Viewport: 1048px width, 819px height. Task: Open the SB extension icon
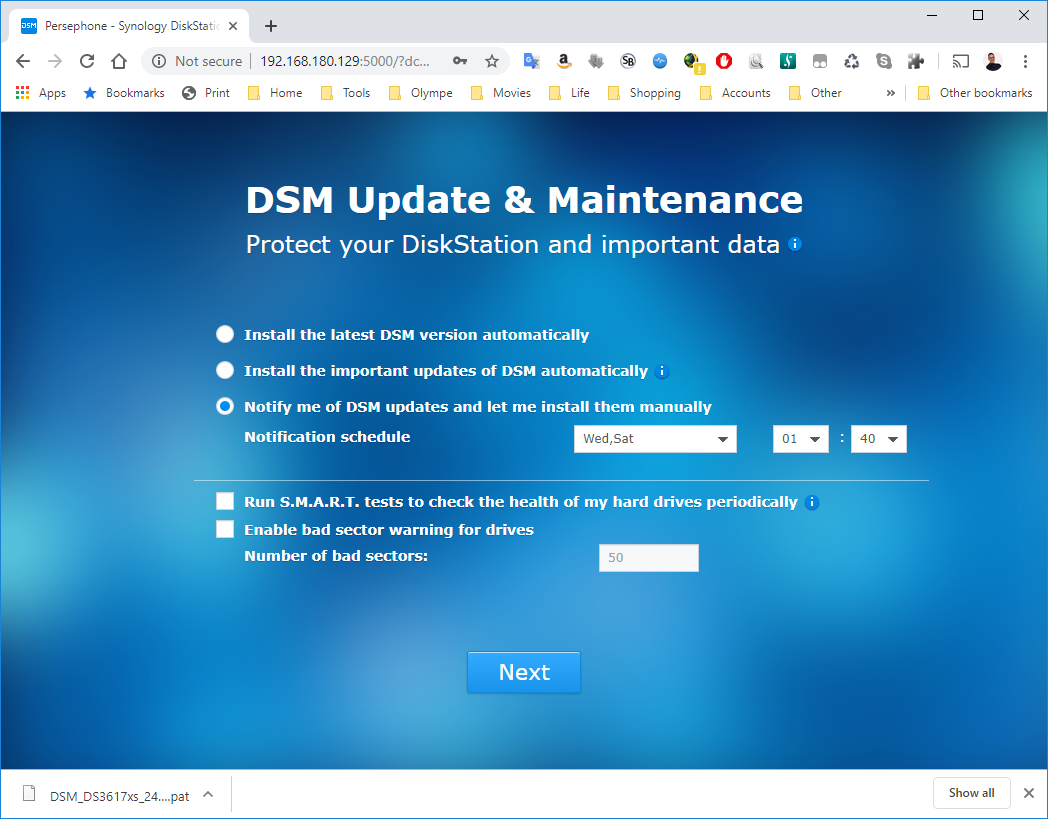[628, 62]
